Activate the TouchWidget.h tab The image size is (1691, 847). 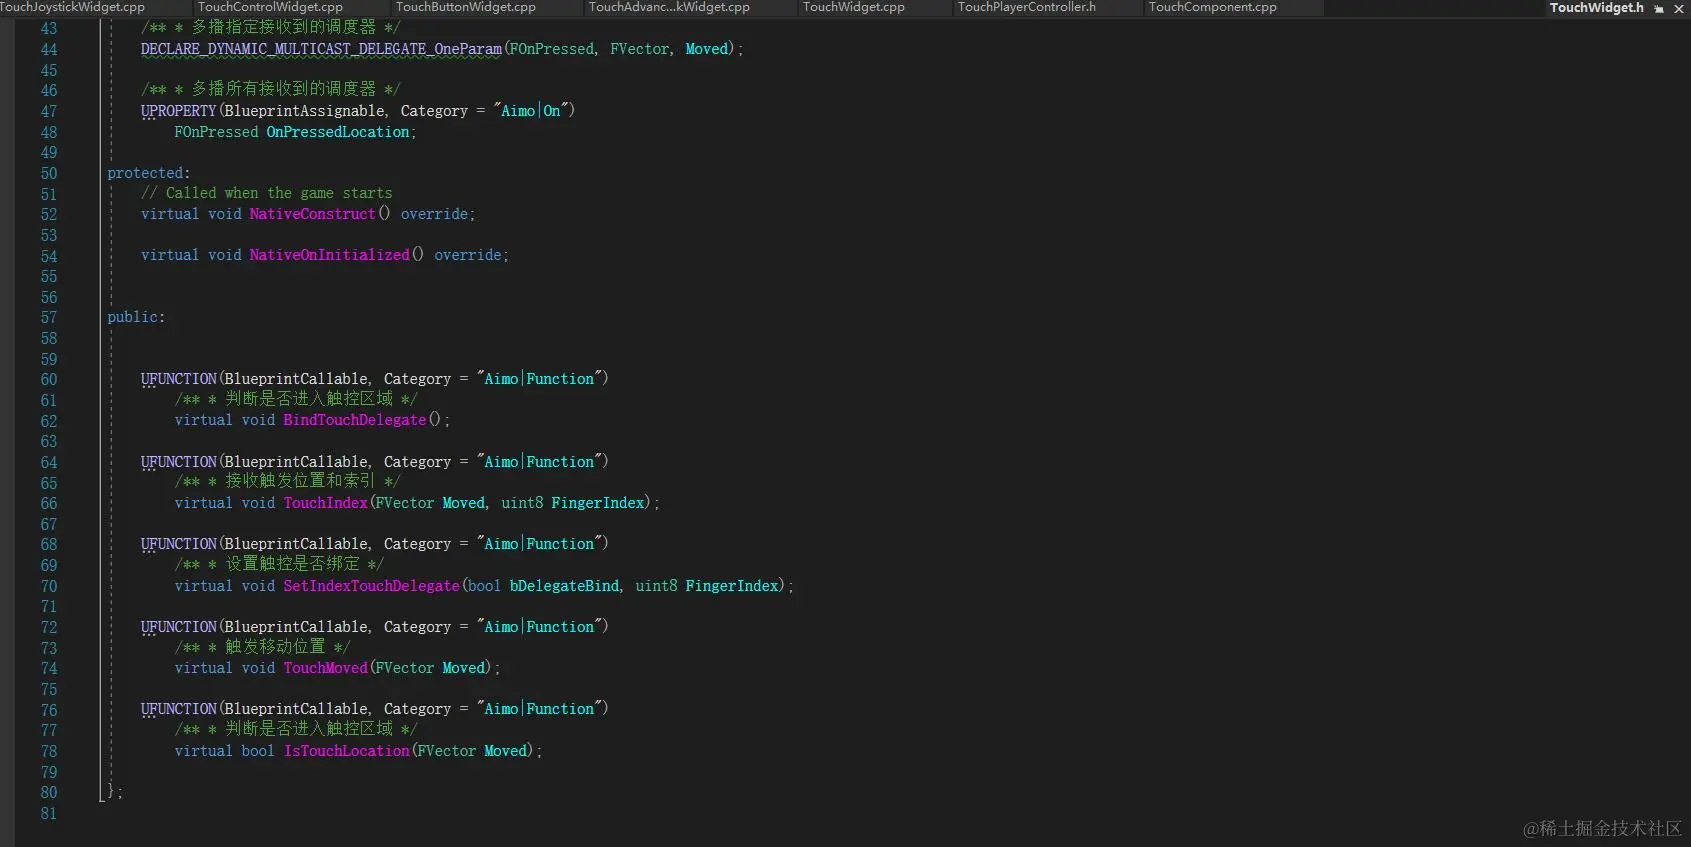[x=1596, y=7]
